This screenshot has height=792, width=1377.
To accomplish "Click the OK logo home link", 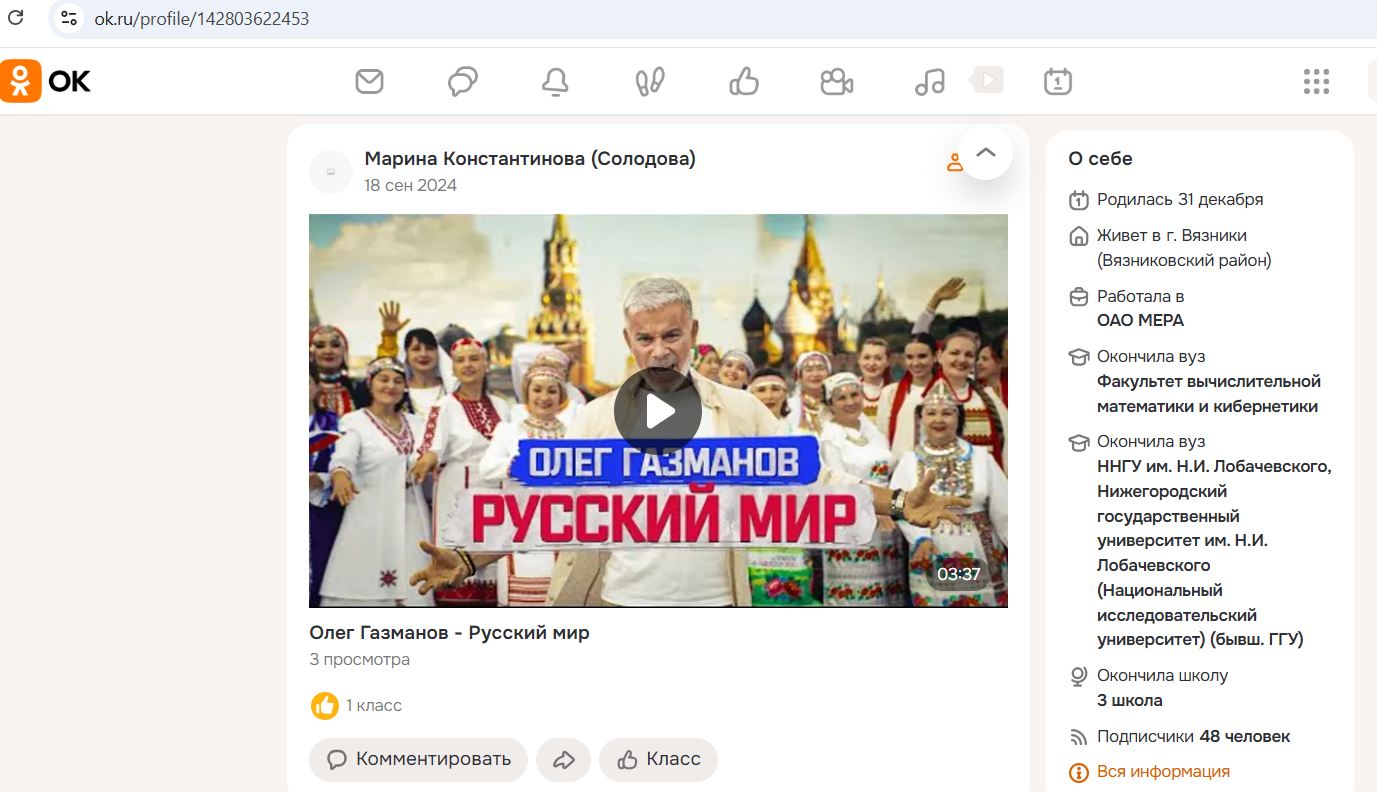I will coord(46,81).
